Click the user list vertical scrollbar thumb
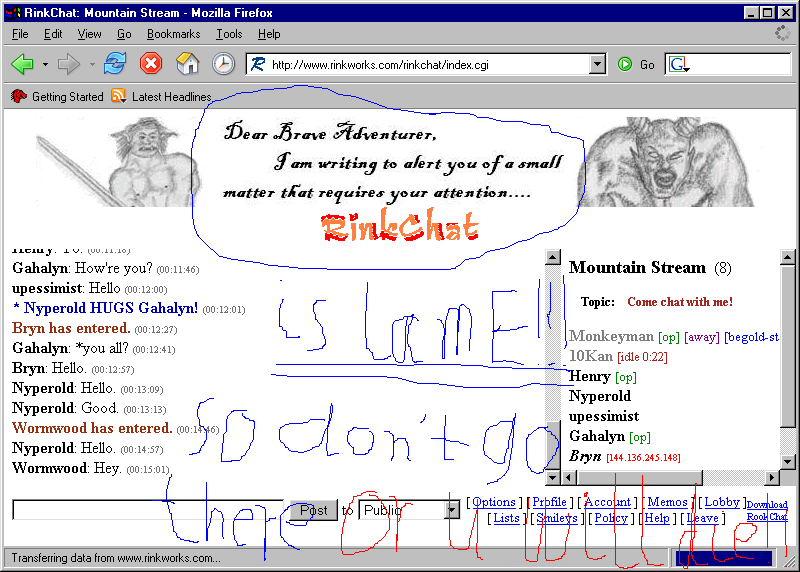 coord(788,346)
